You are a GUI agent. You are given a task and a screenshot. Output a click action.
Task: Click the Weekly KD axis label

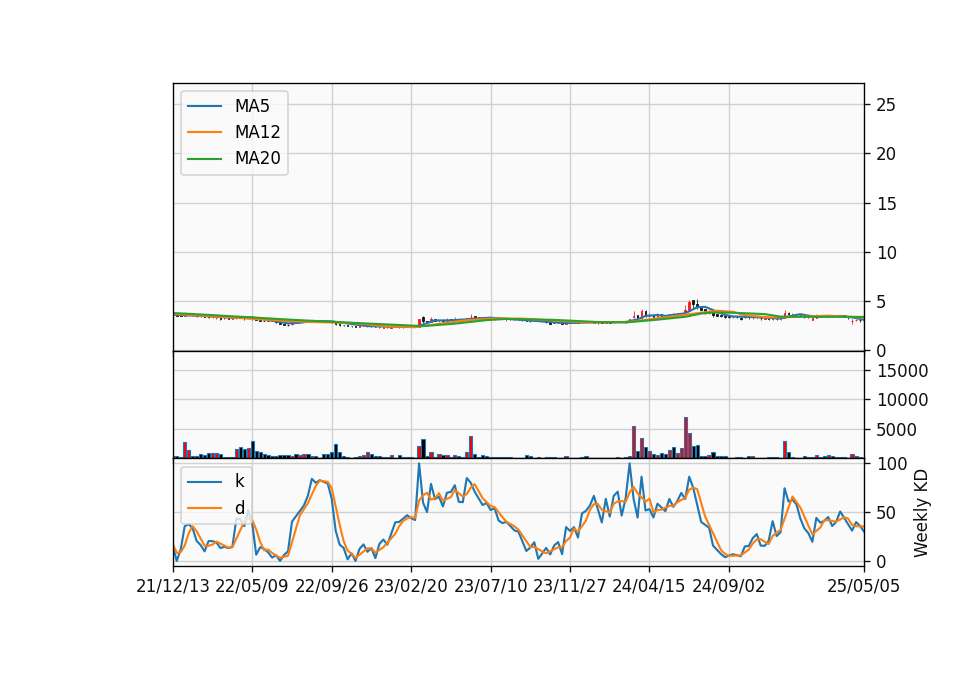(921, 514)
